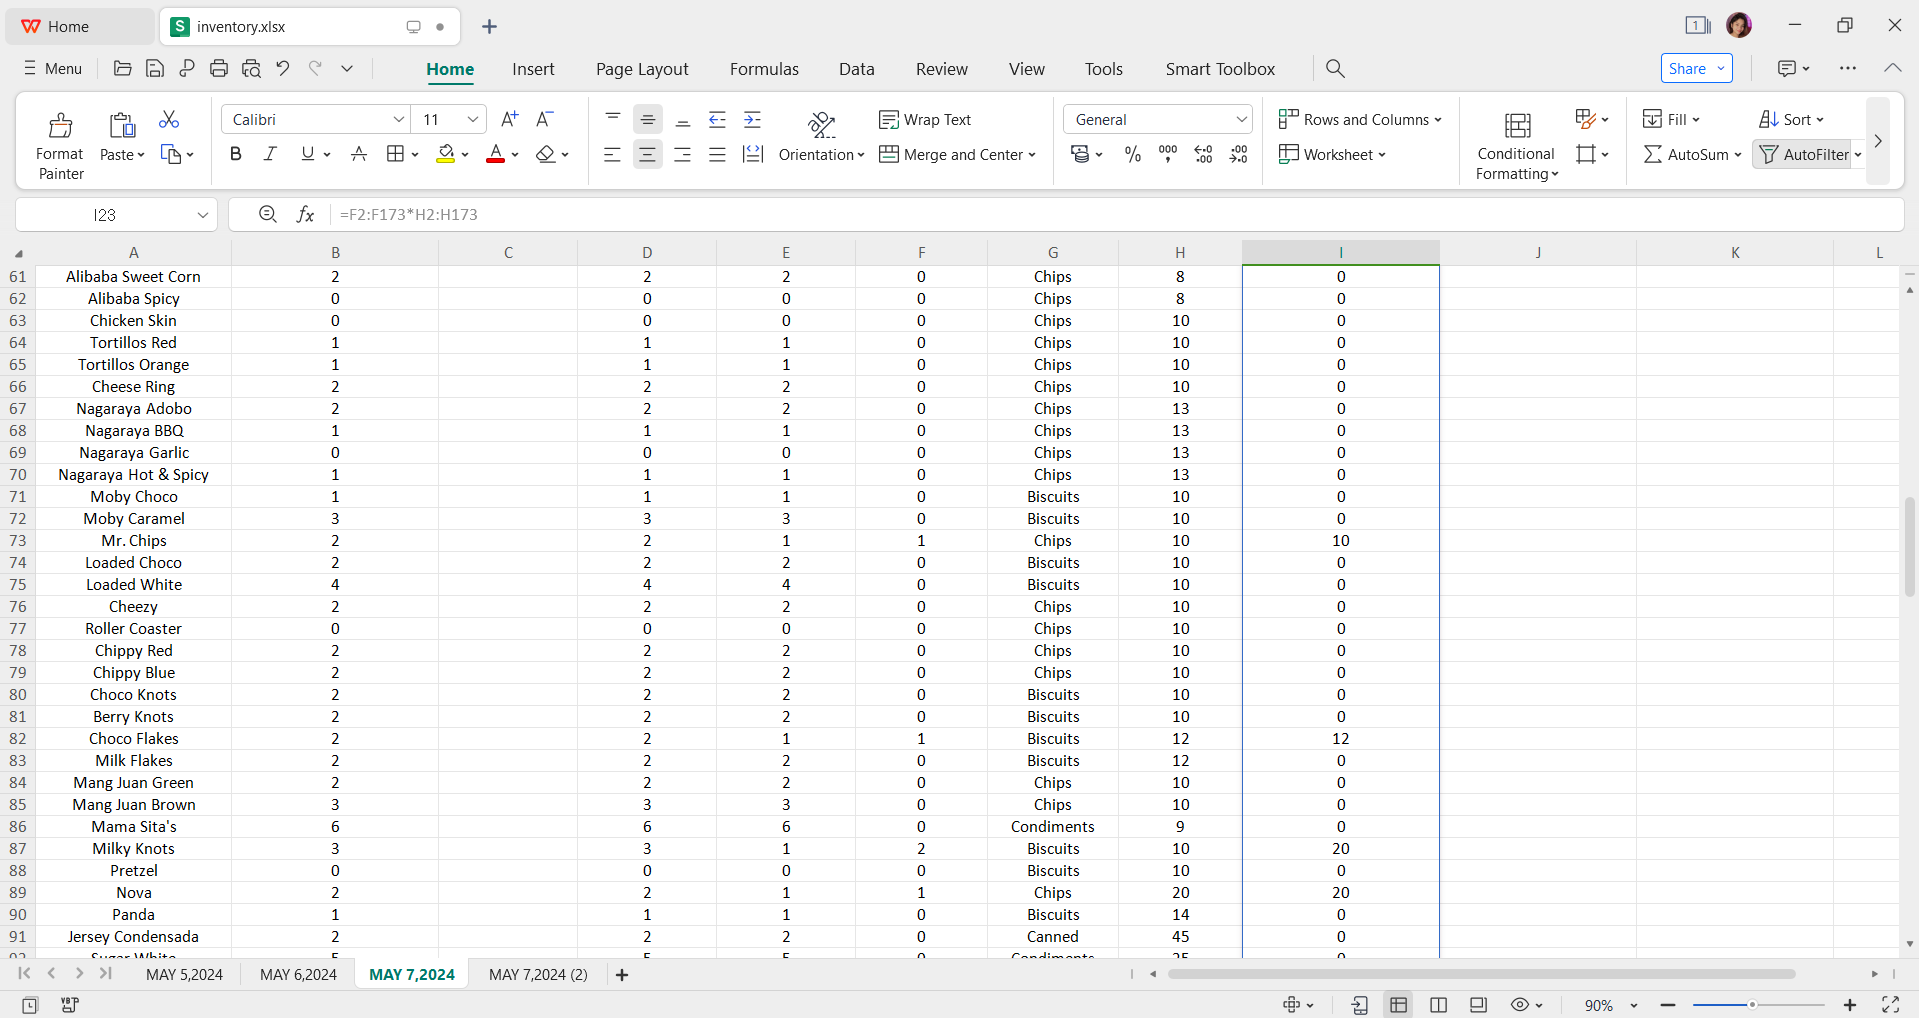Open the General number format dropdown
The image size is (1919, 1018).
point(1241,120)
